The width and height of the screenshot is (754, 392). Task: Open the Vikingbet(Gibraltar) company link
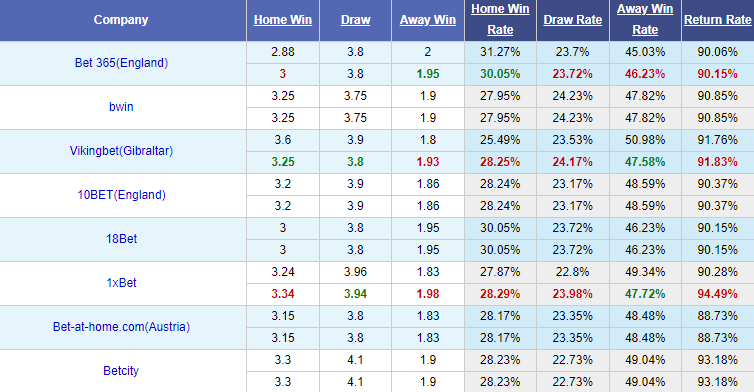point(121,151)
